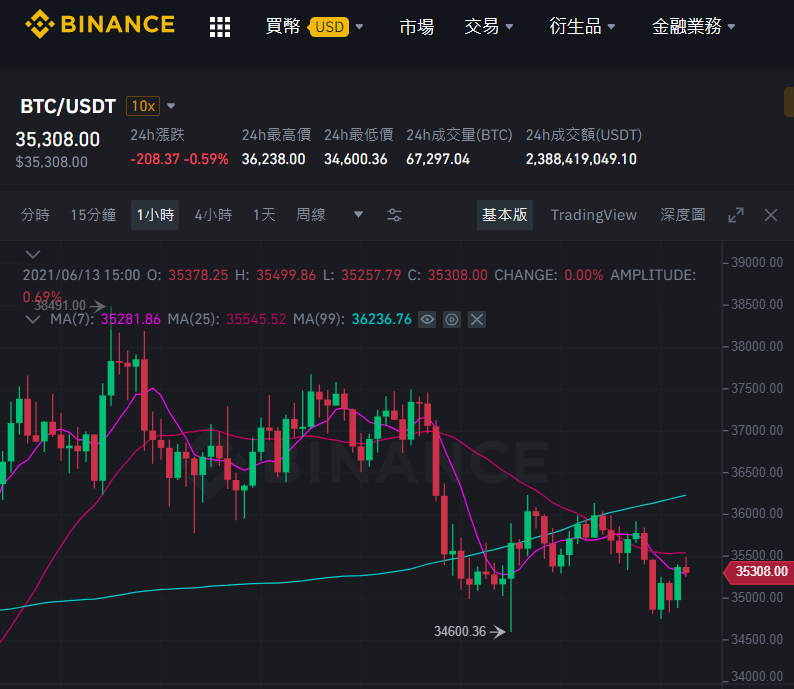Remove the MA indicator with X
This screenshot has height=689, width=794.
point(477,319)
